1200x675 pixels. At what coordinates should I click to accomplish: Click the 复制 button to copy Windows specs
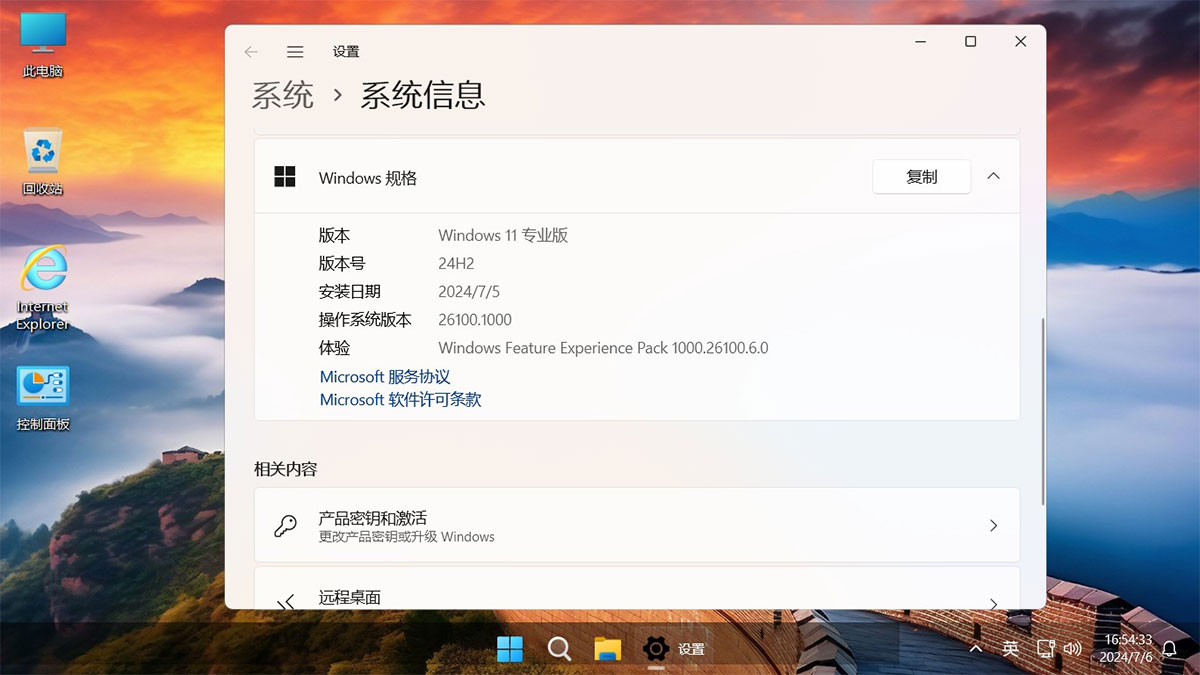pyautogui.click(x=921, y=176)
